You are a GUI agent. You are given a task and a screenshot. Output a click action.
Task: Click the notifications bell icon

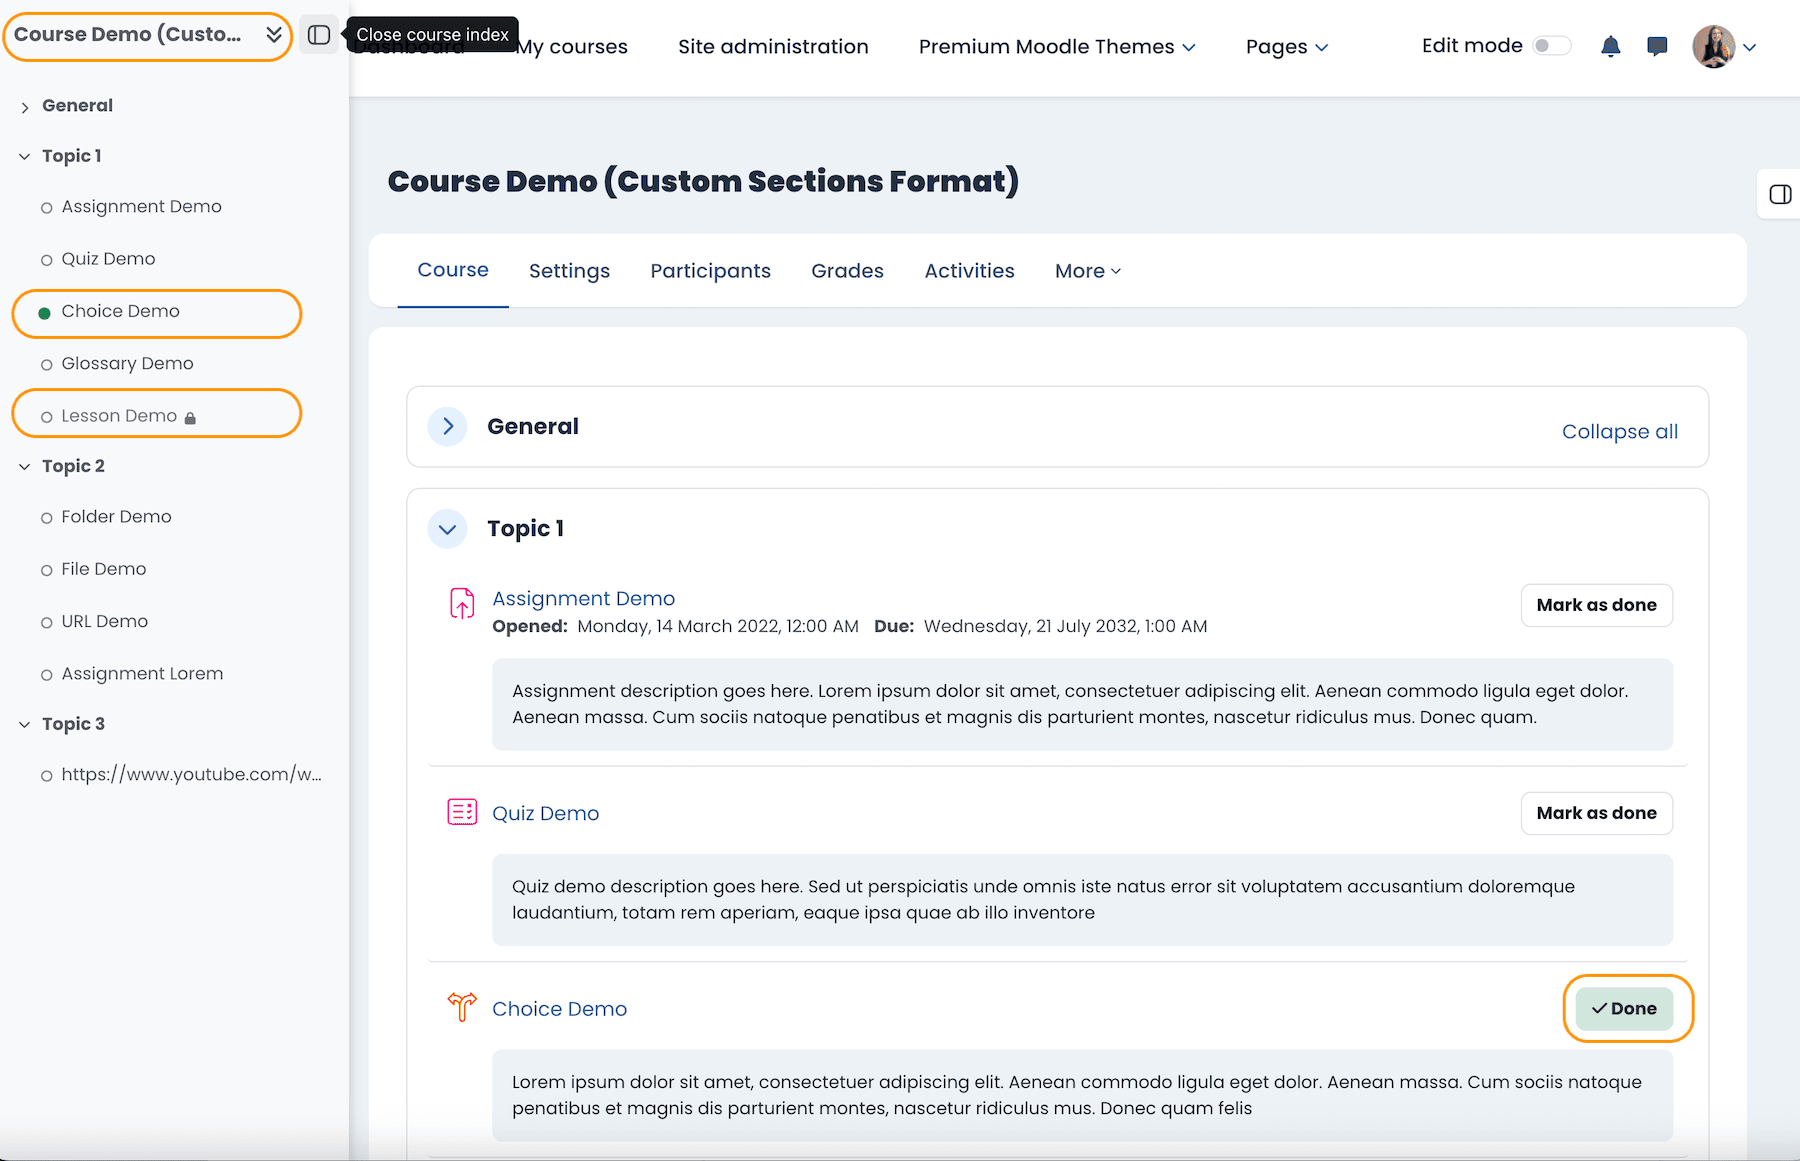click(x=1610, y=47)
